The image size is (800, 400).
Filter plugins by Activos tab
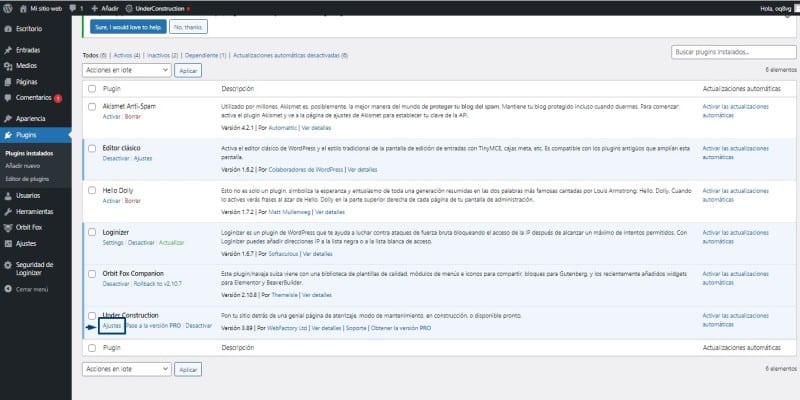pyautogui.click(x=127, y=55)
